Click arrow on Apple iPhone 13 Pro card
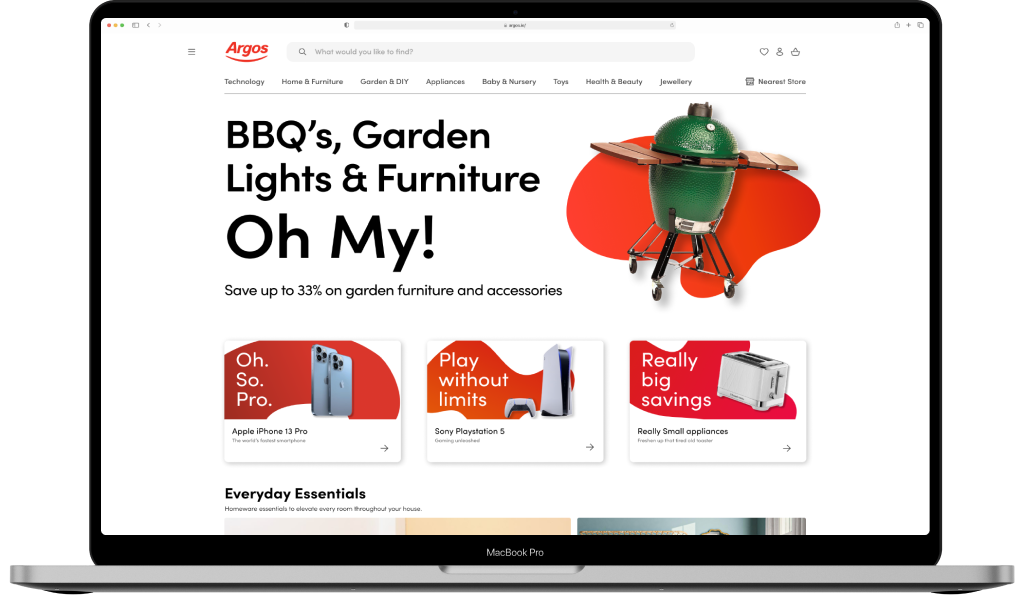This screenshot has width=1024, height=598. coord(385,448)
